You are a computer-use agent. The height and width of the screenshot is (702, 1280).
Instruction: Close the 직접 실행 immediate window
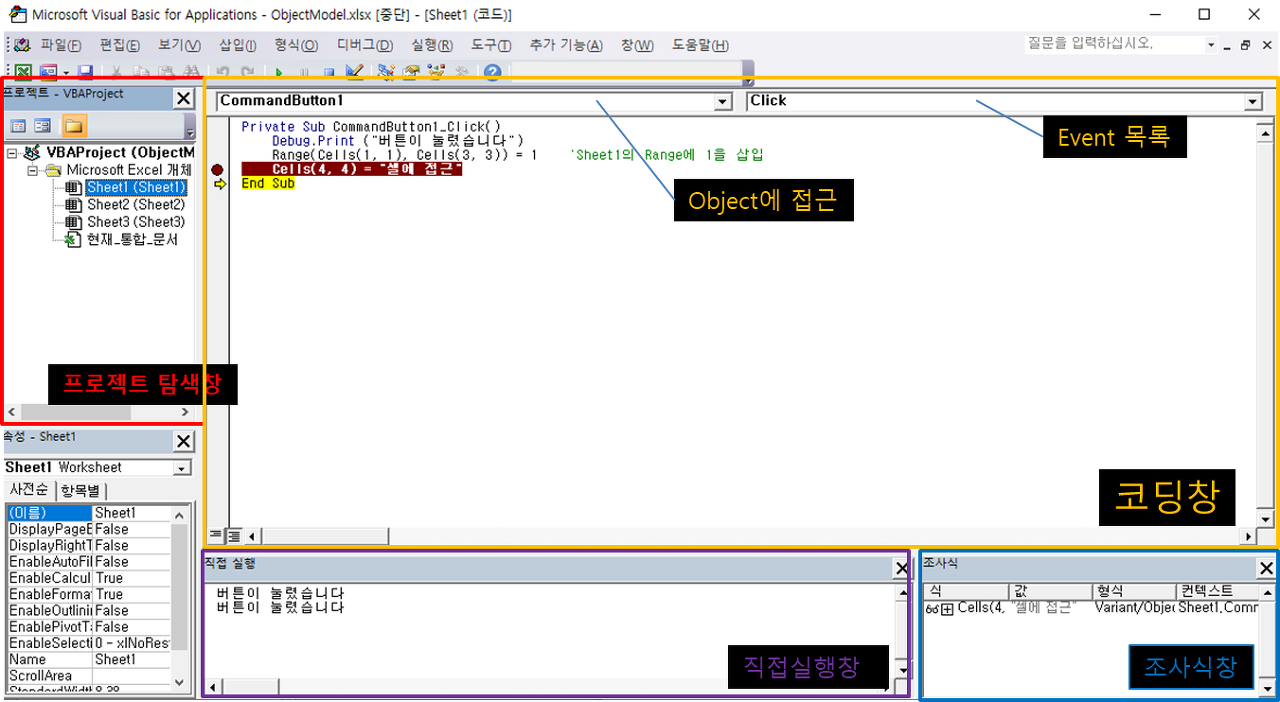[900, 568]
